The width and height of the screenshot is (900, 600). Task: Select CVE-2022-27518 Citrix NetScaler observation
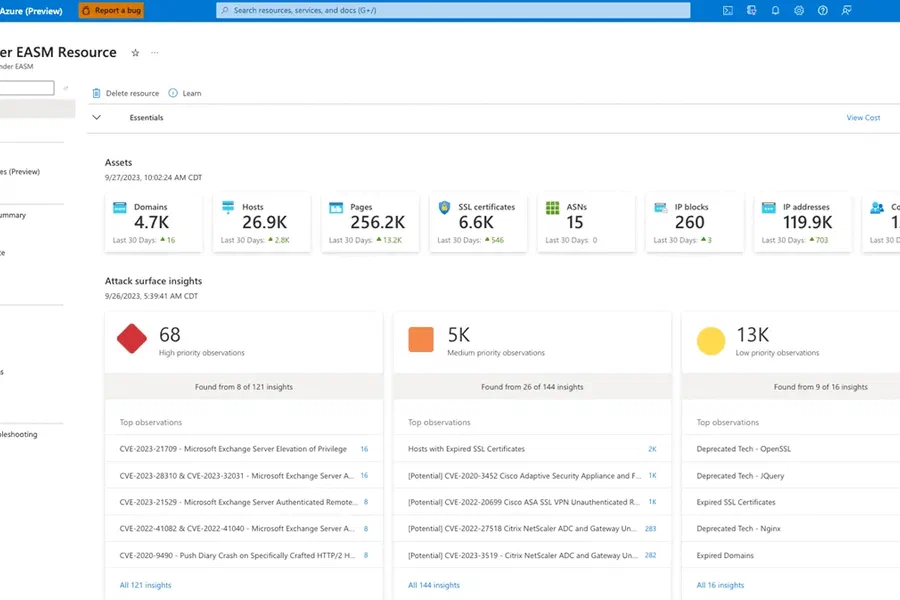[532, 528]
